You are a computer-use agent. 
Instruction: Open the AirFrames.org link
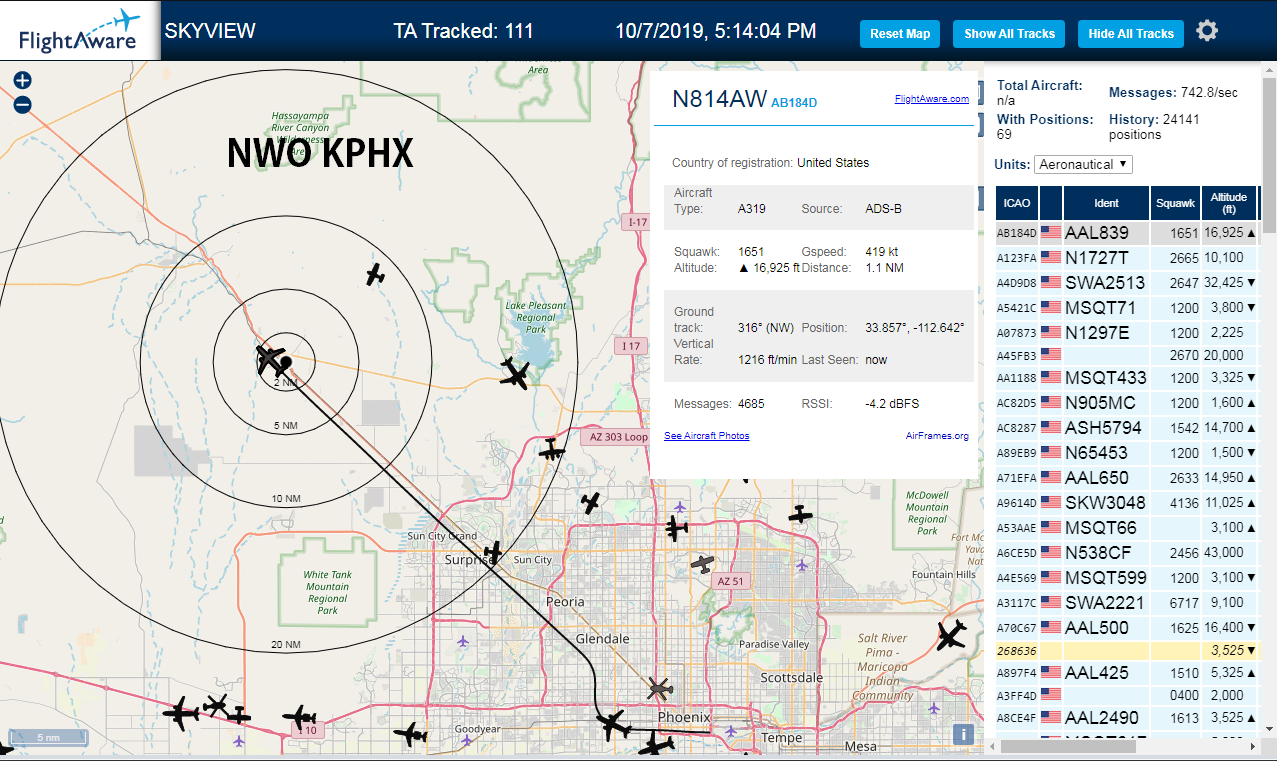[x=937, y=435]
